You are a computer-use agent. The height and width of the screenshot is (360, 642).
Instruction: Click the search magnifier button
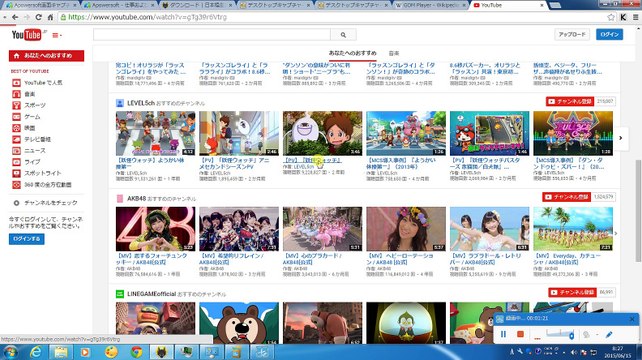point(343,35)
